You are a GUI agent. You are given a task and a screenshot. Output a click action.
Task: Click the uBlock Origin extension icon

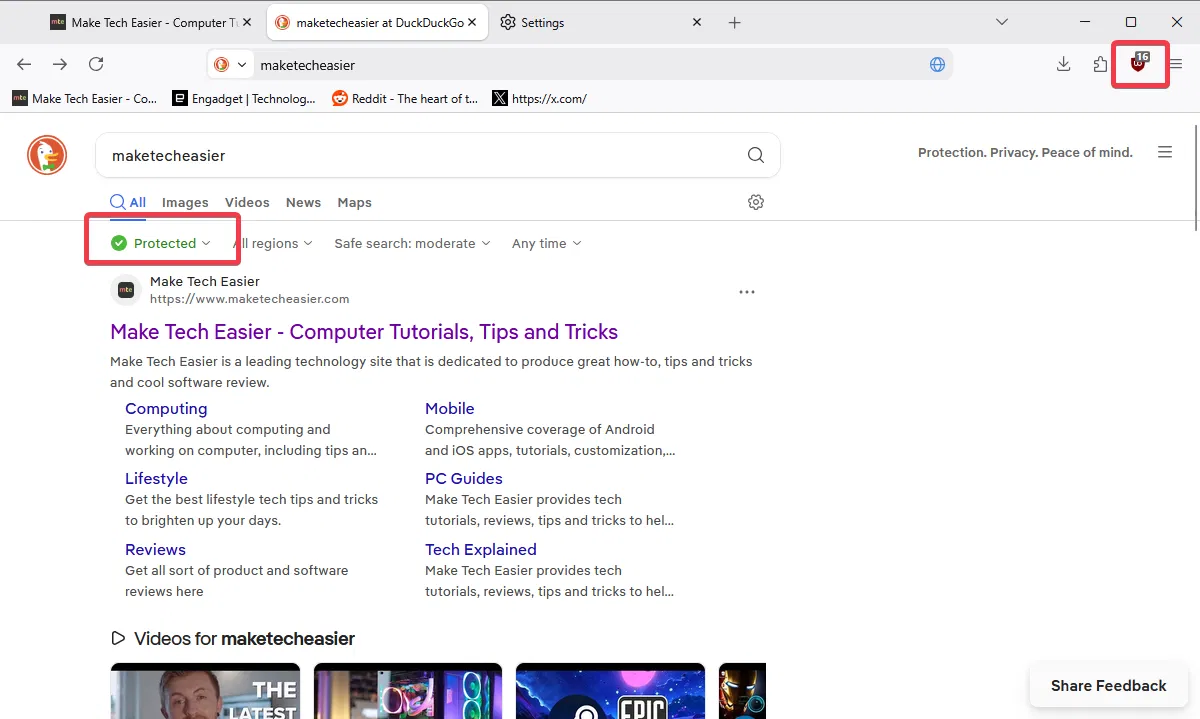coord(1138,64)
